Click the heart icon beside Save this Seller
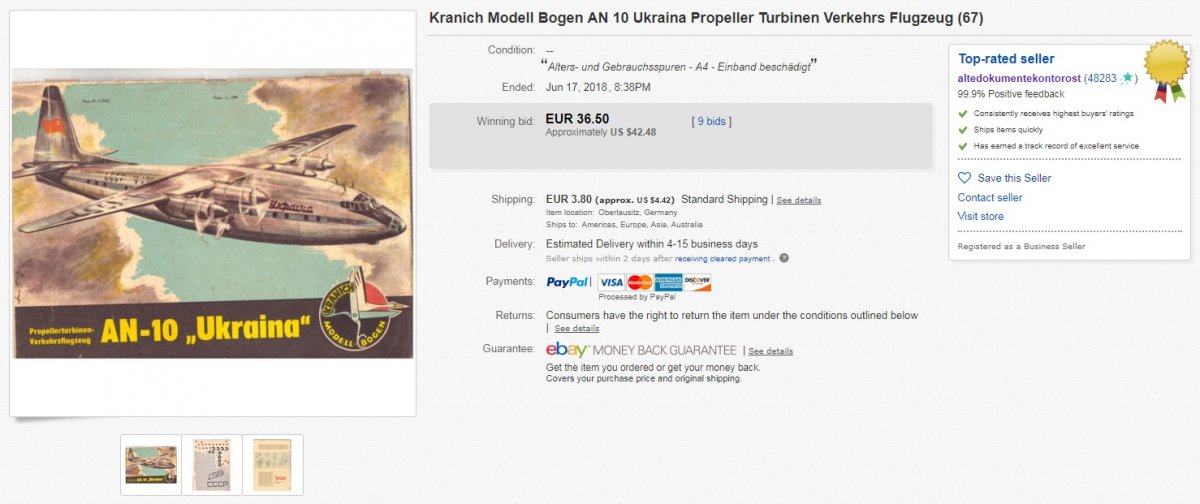The height and width of the screenshot is (504, 1200). (965, 178)
